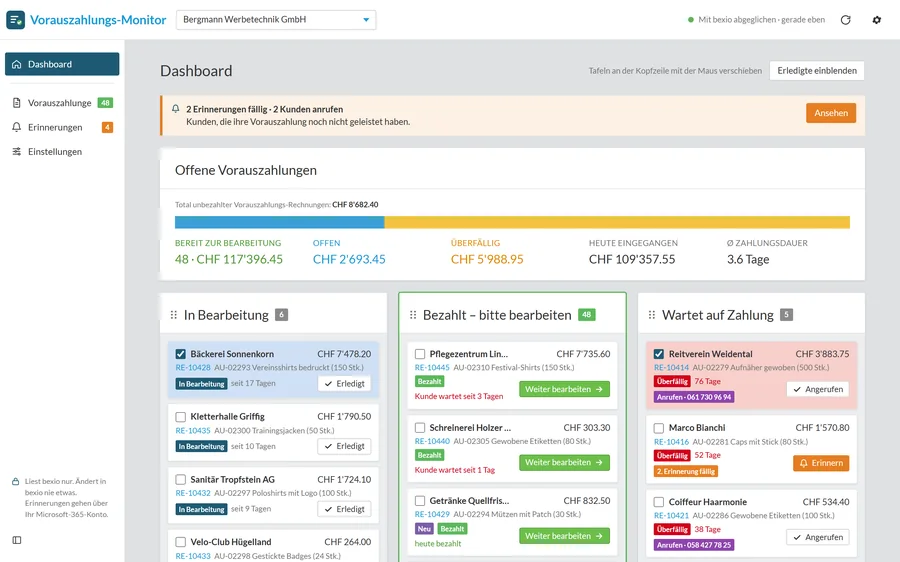This screenshot has width=900, height=562.
Task: Open Einstellungen in the sidebar
Action: pyautogui.click(x=62, y=152)
